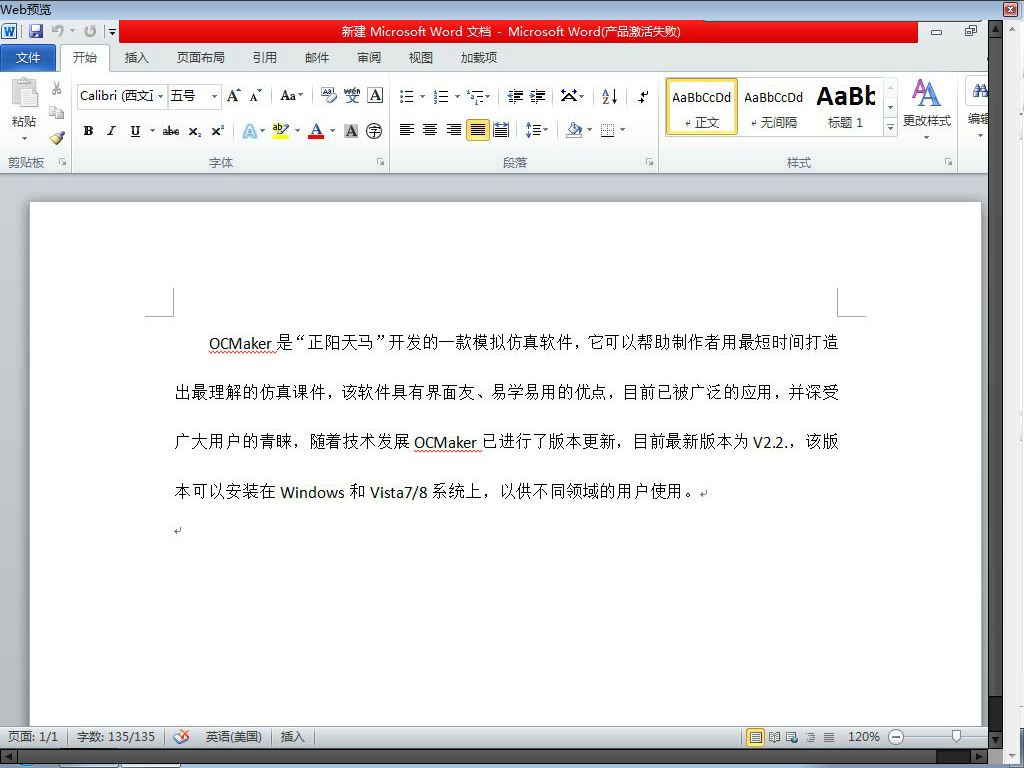Apply red font color button
The height and width of the screenshot is (768, 1024).
(316, 131)
